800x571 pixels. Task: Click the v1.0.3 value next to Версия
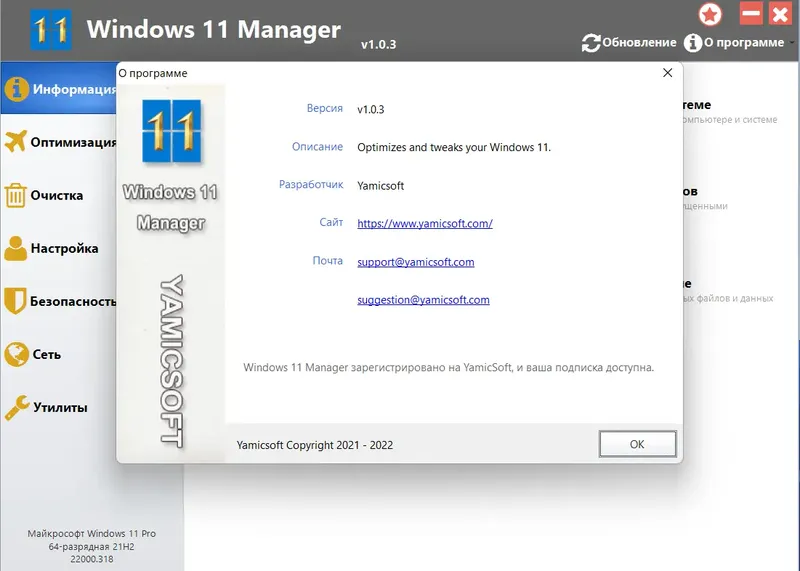pyautogui.click(x=371, y=109)
